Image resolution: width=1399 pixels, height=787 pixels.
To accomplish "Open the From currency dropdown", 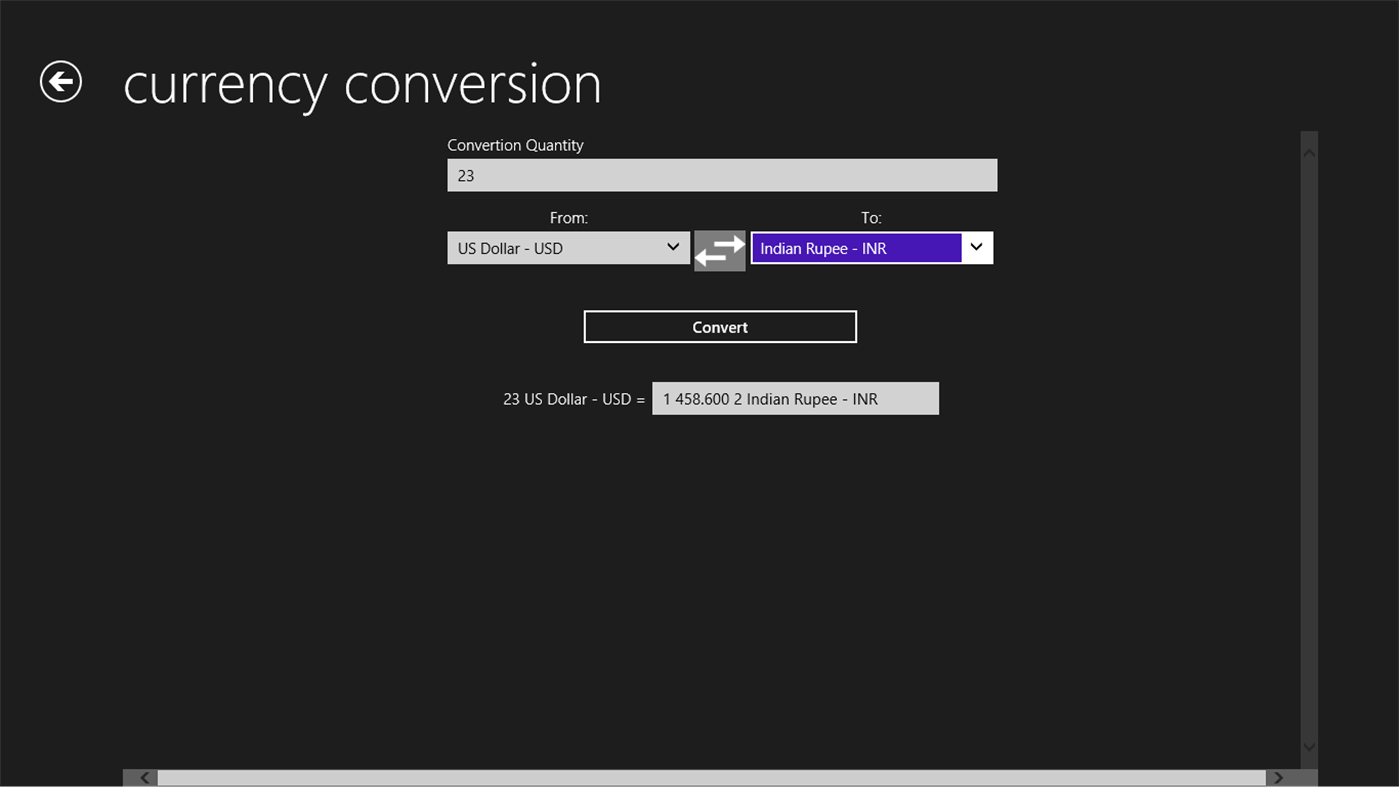I will coord(568,248).
